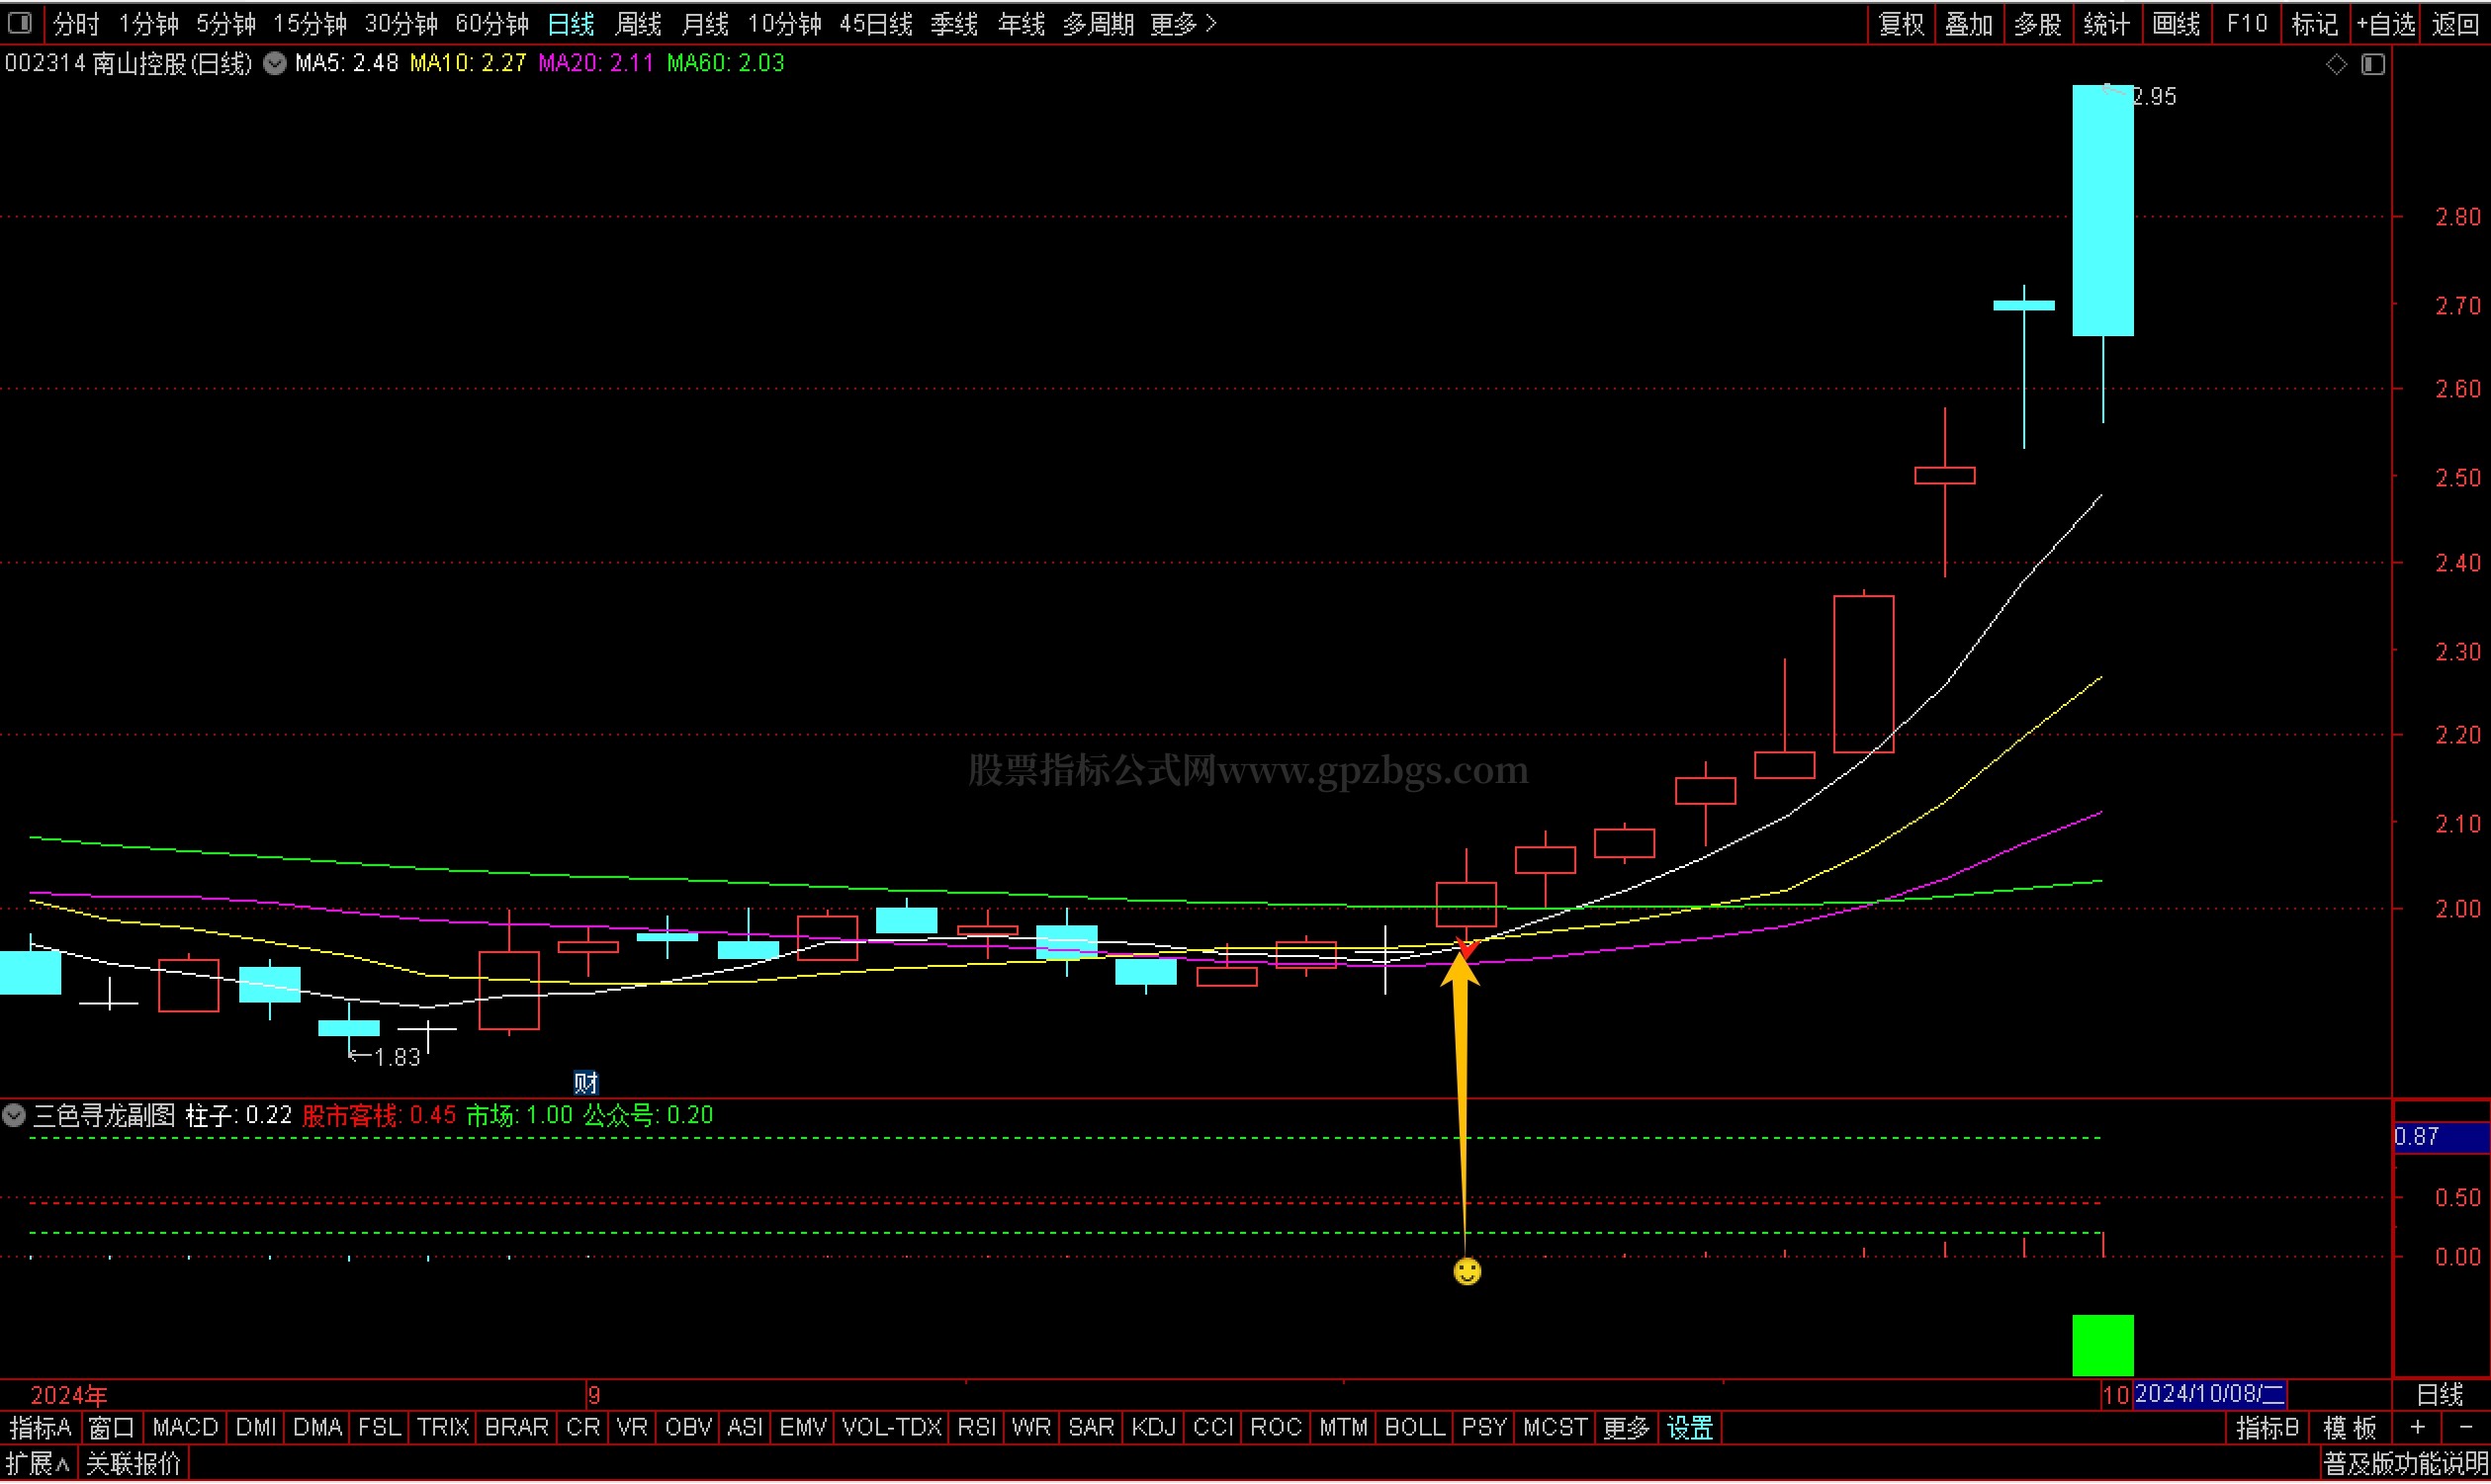Switch to 分时 intraday view
Image resolution: width=2491 pixels, height=1484 pixels.
pos(76,24)
